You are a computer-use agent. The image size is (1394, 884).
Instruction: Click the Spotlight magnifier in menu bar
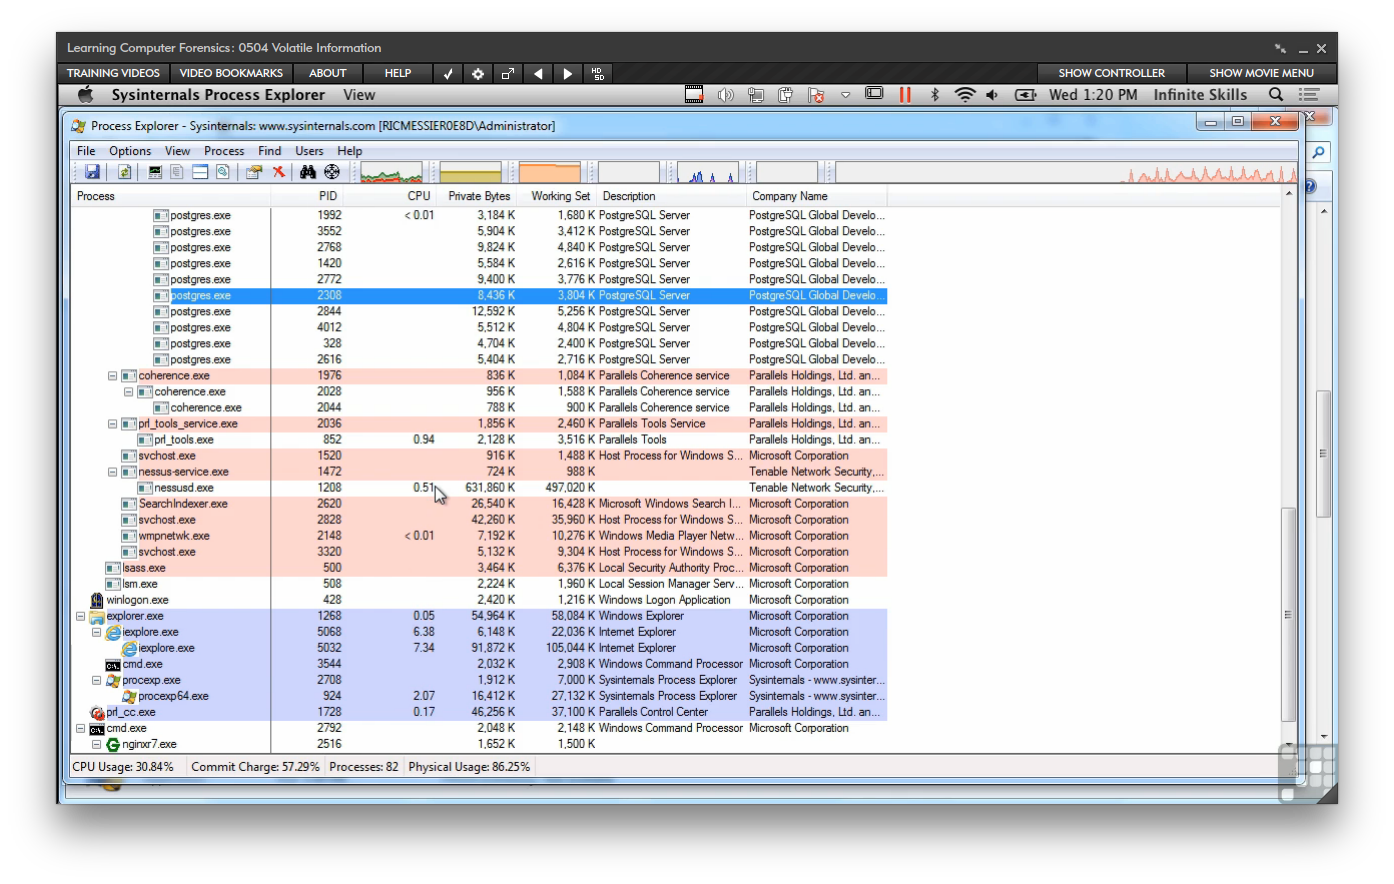[1276, 94]
